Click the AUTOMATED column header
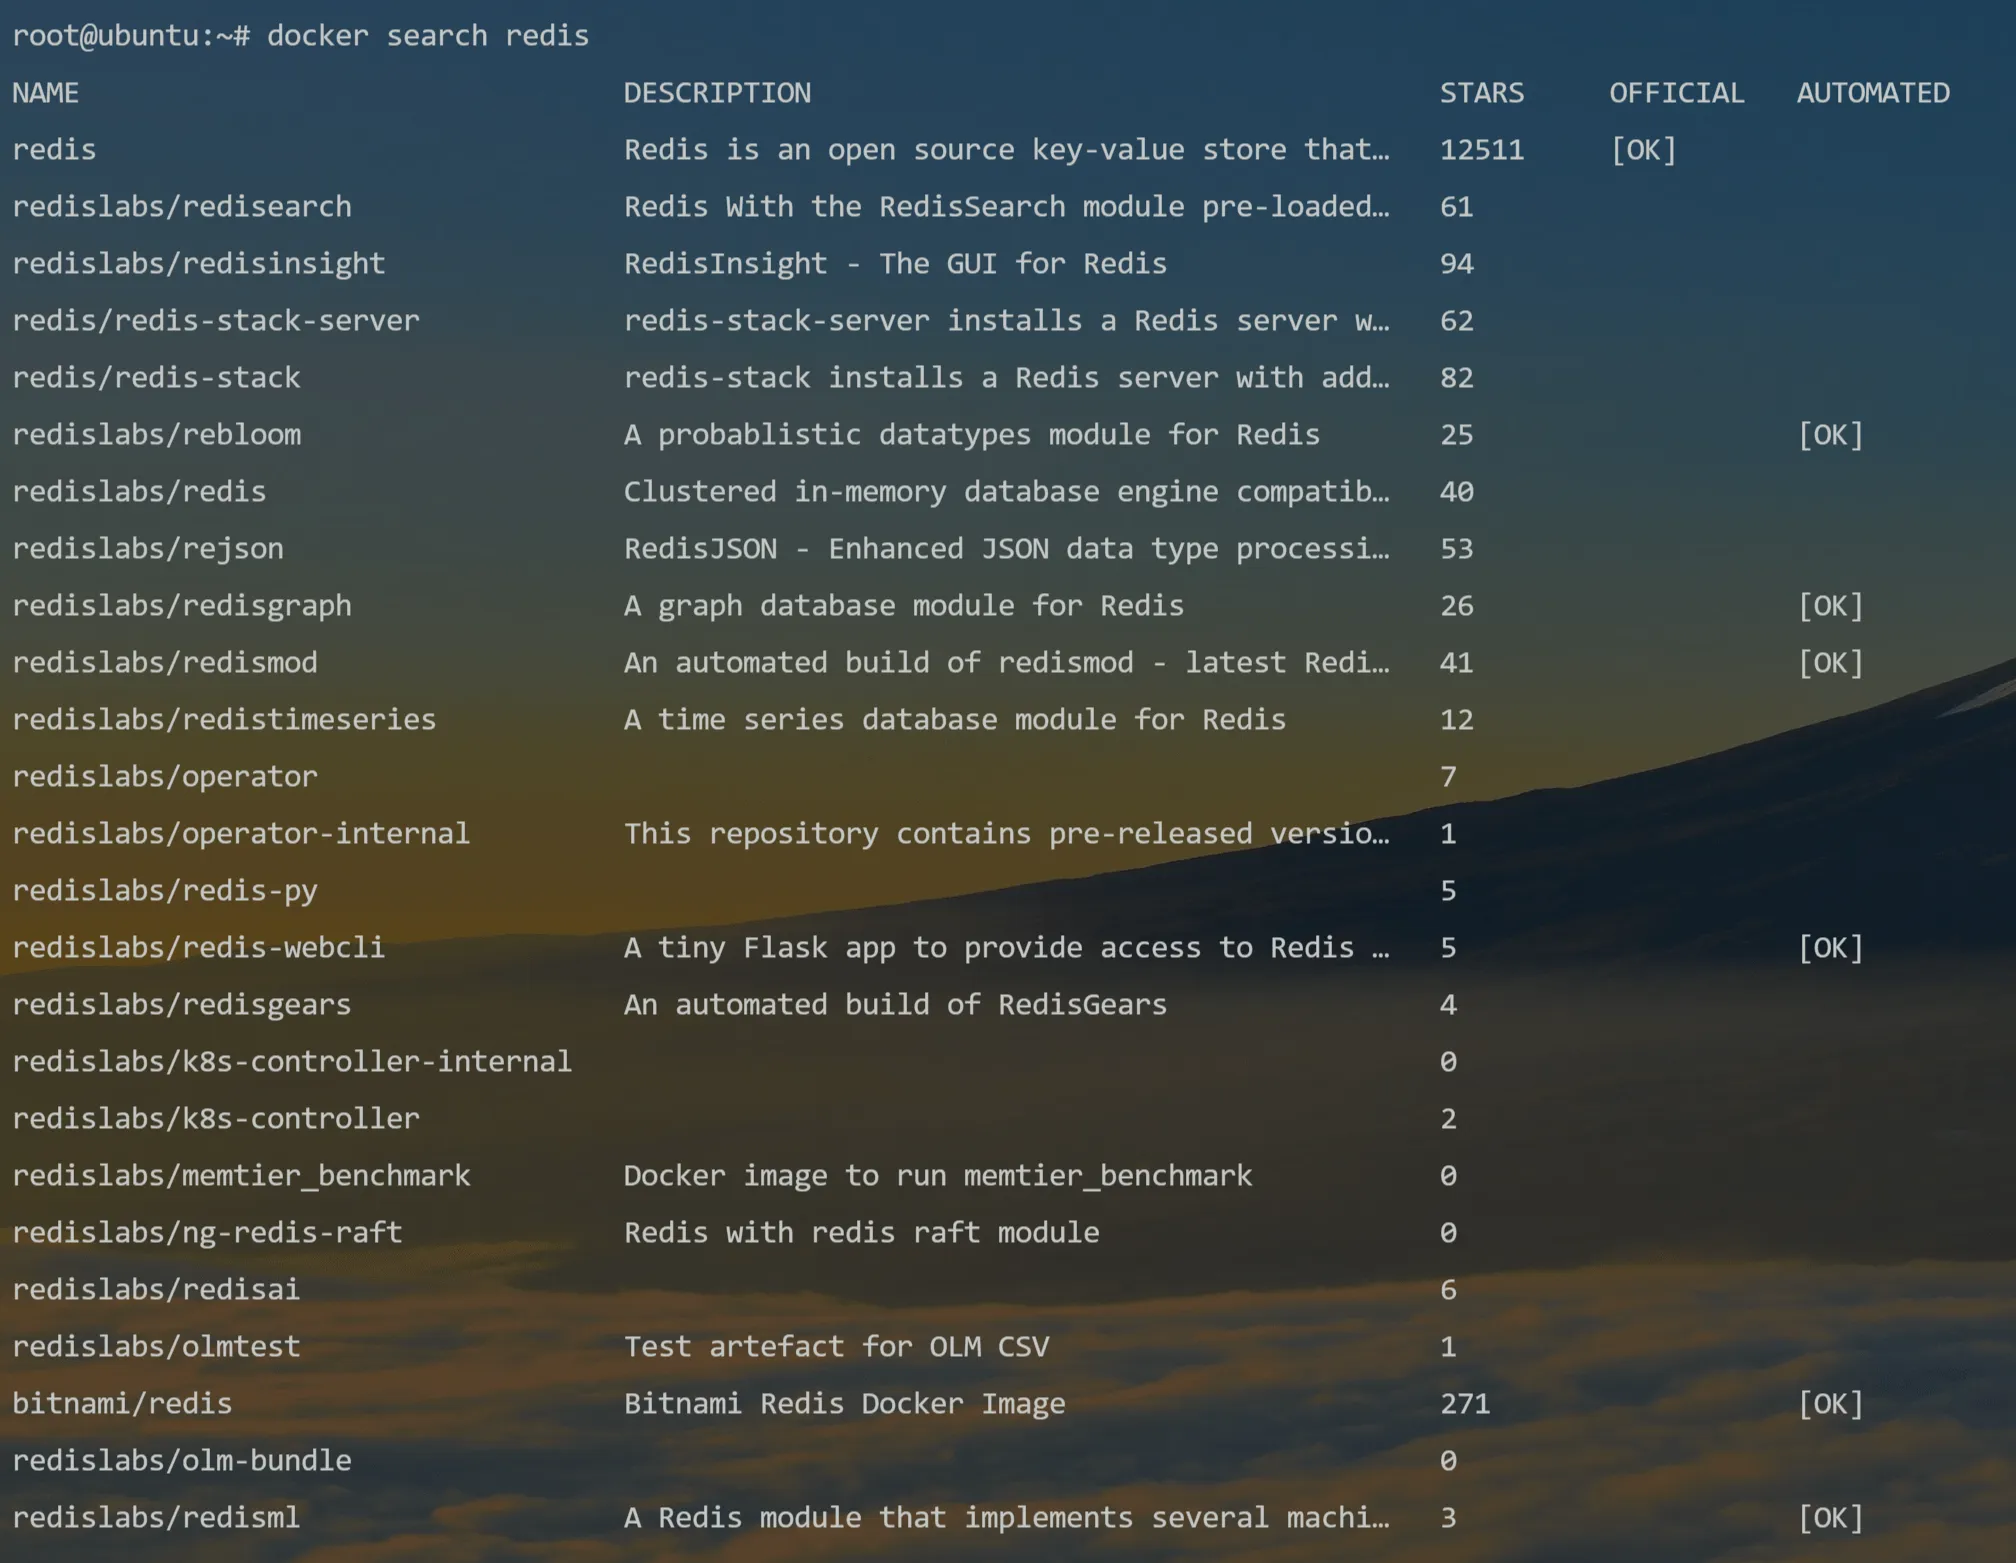 coord(1873,93)
